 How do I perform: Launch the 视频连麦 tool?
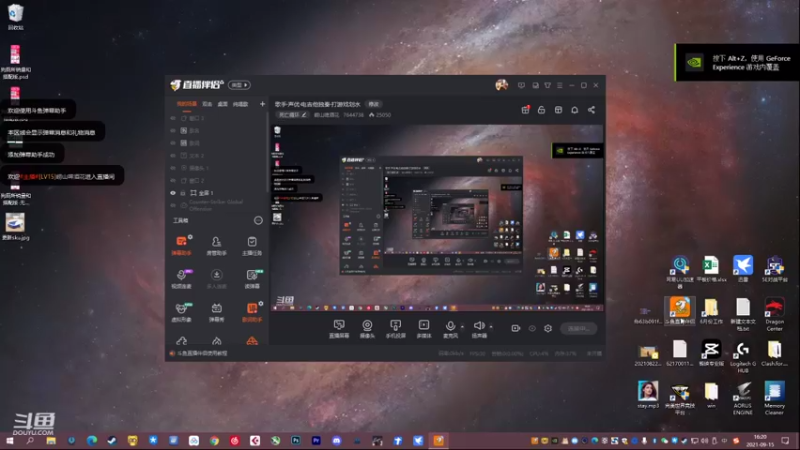pyautogui.click(x=181, y=279)
